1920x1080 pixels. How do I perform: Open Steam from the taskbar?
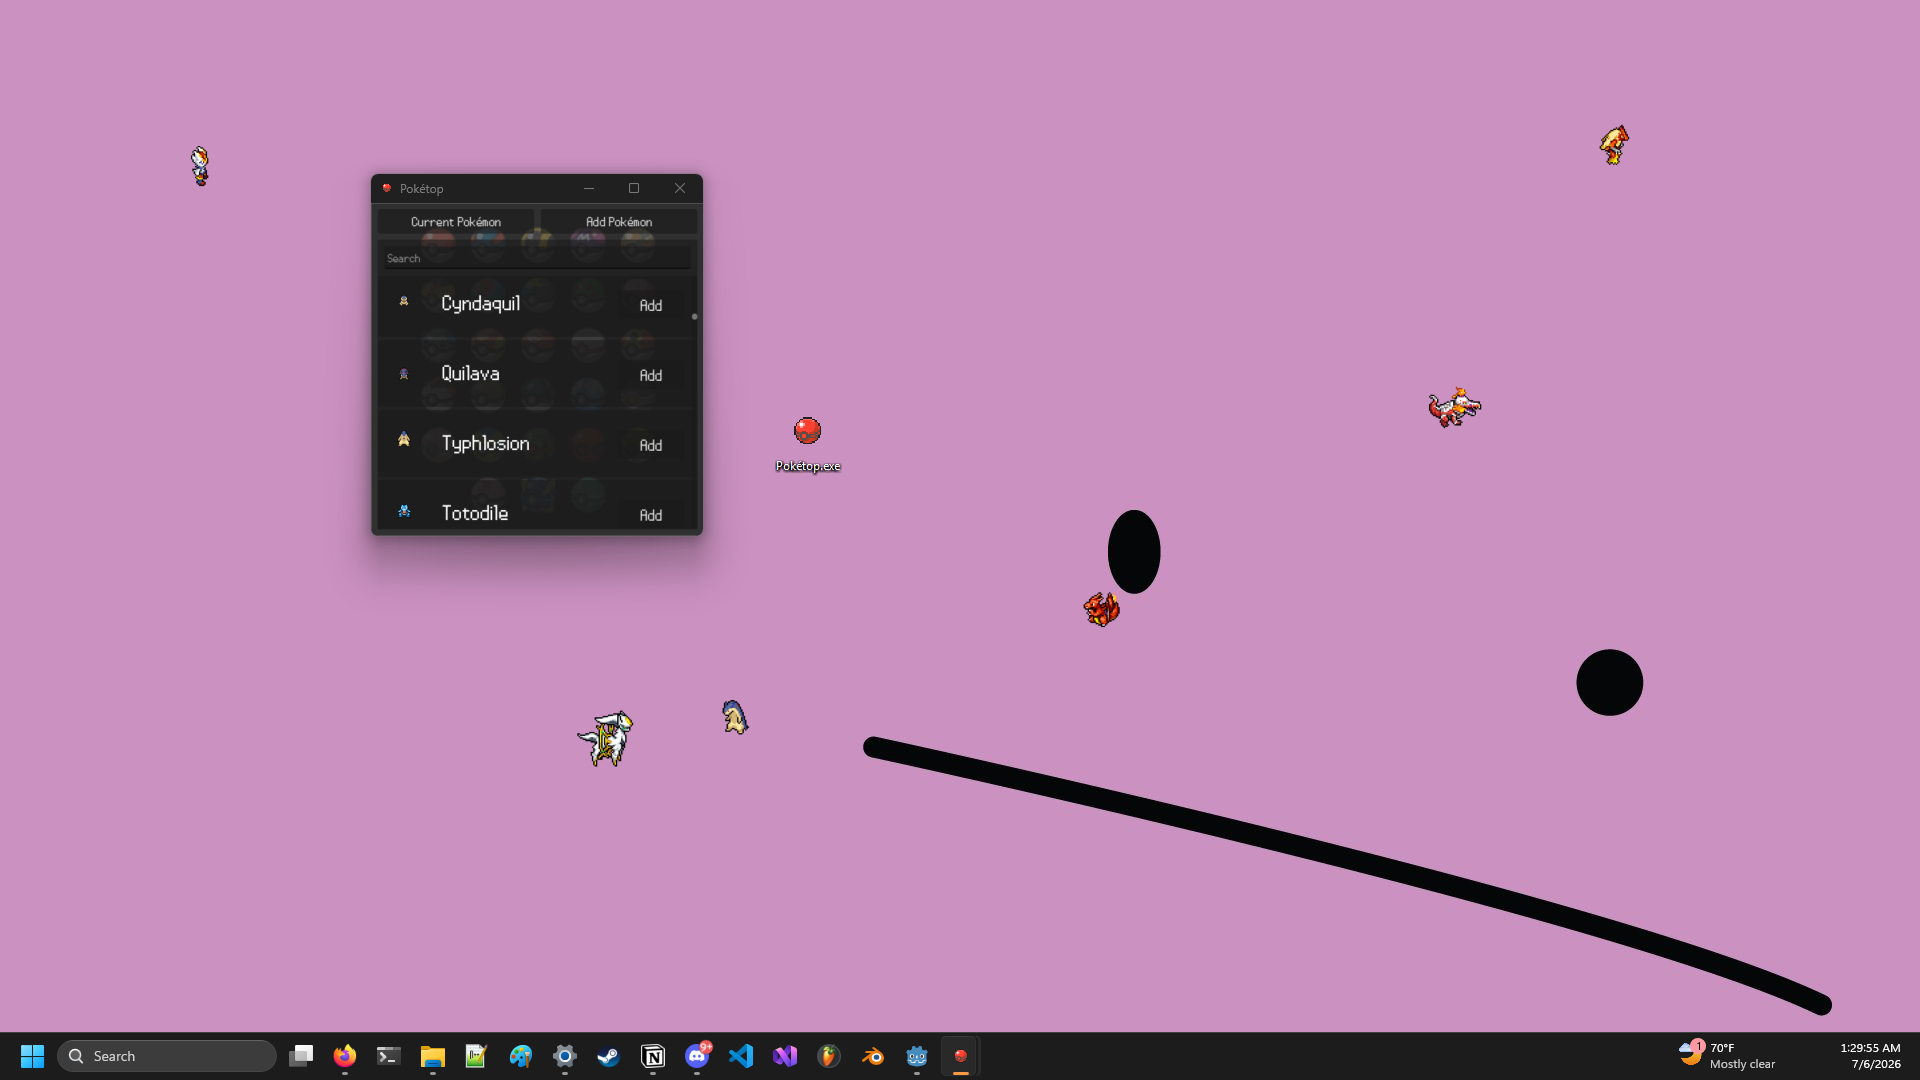click(x=608, y=1056)
